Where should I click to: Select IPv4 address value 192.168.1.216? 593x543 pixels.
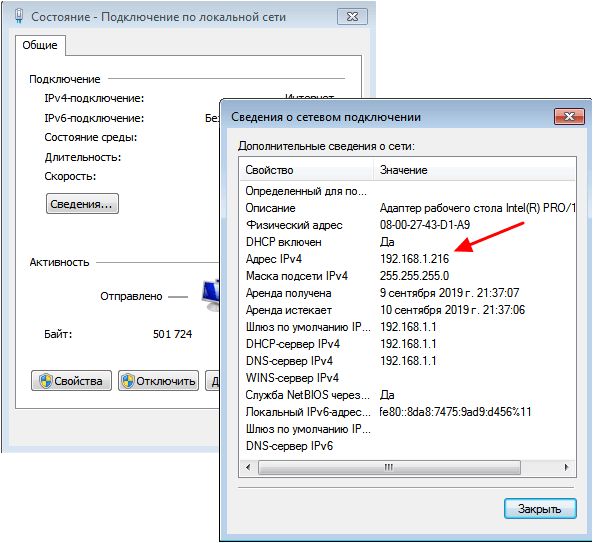click(x=414, y=259)
